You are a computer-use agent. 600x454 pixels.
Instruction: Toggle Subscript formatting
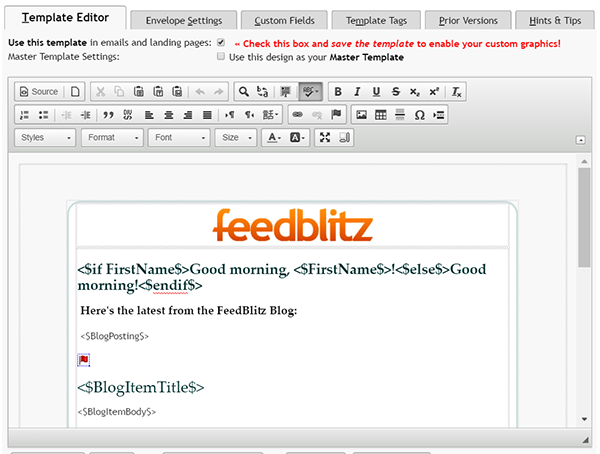point(415,92)
